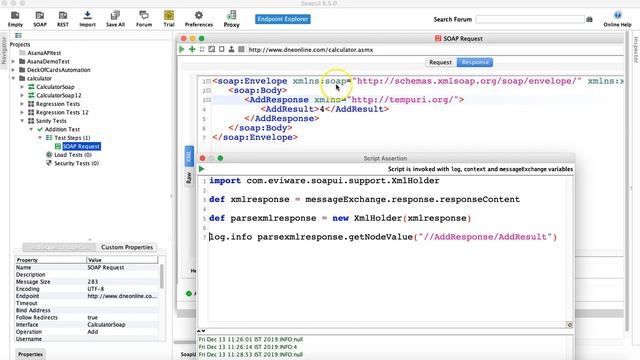Screen dimensions: 640x360
Task: Switch to the Request tab
Action: point(440,62)
